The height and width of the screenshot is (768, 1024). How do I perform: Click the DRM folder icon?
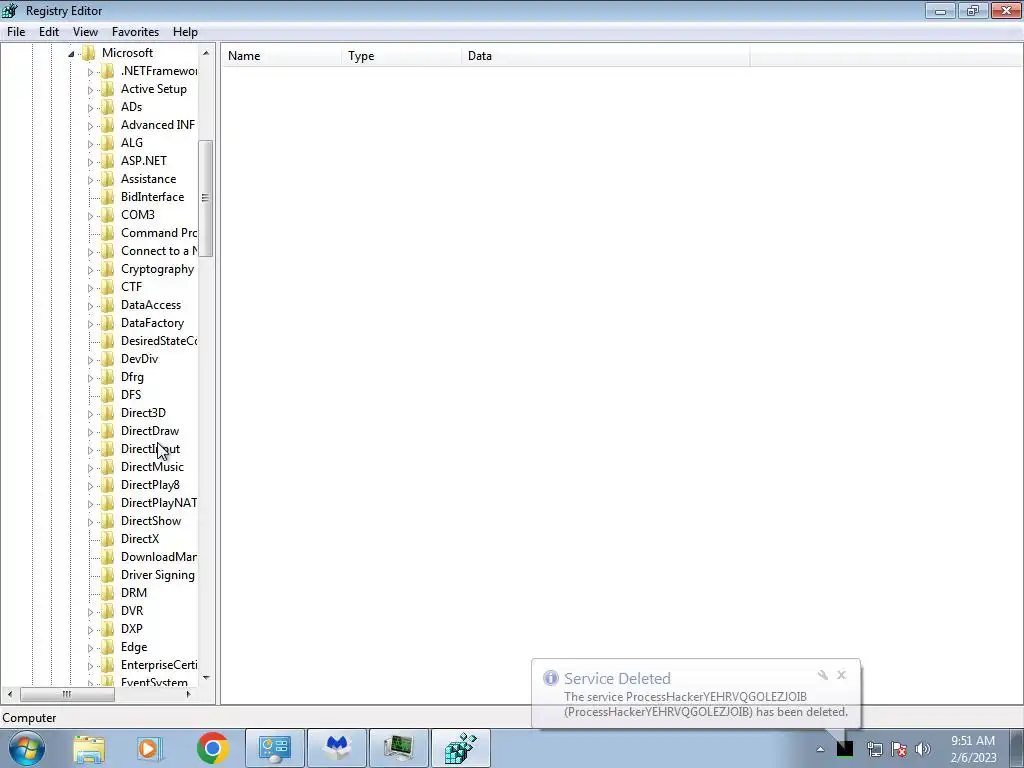click(108, 593)
